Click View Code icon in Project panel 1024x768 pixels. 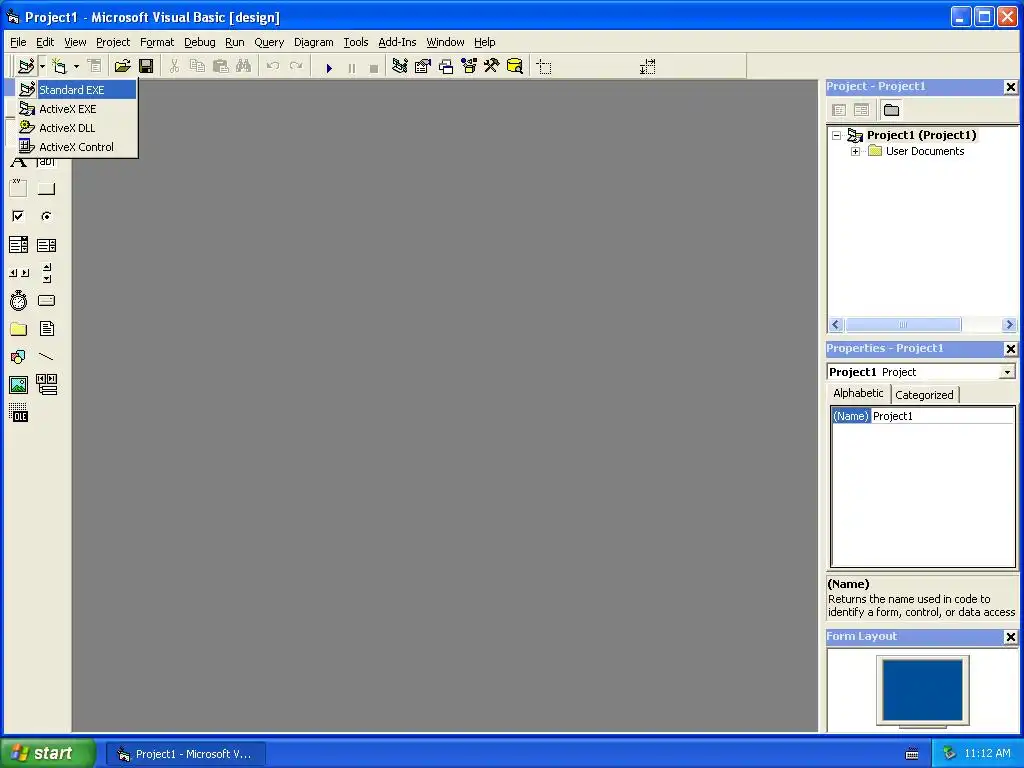coord(839,110)
